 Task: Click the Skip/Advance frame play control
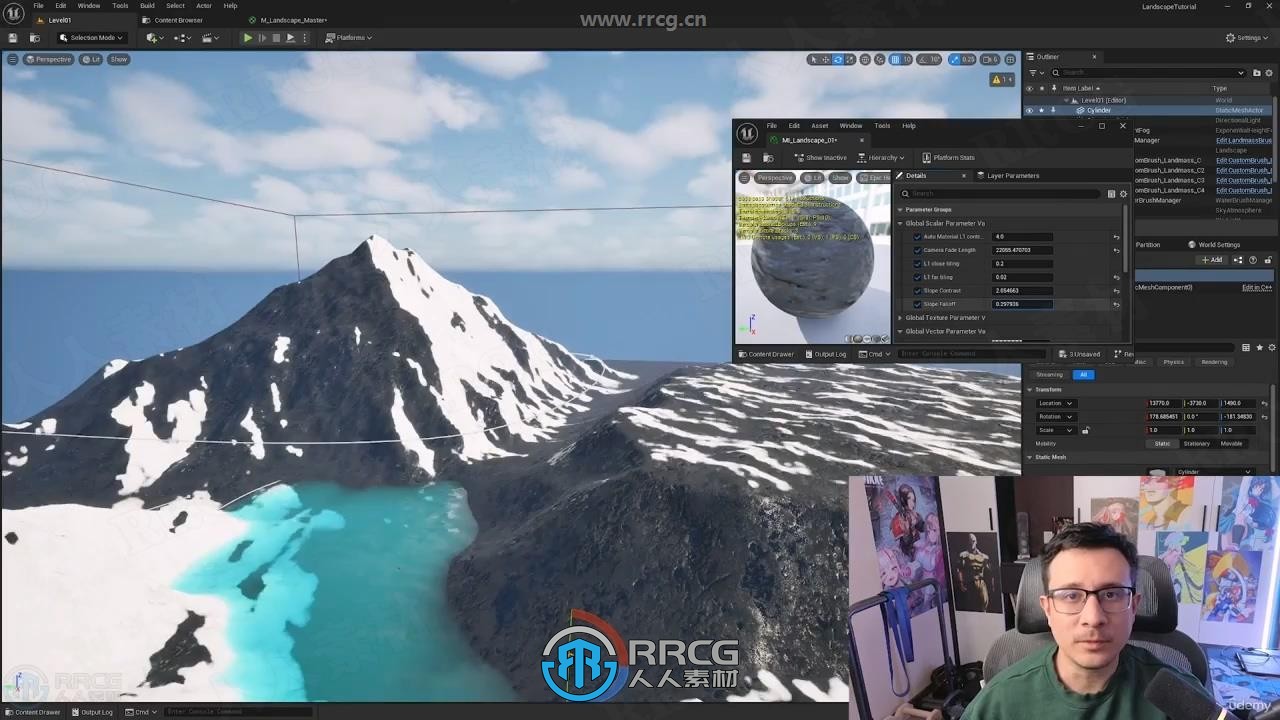(262, 38)
